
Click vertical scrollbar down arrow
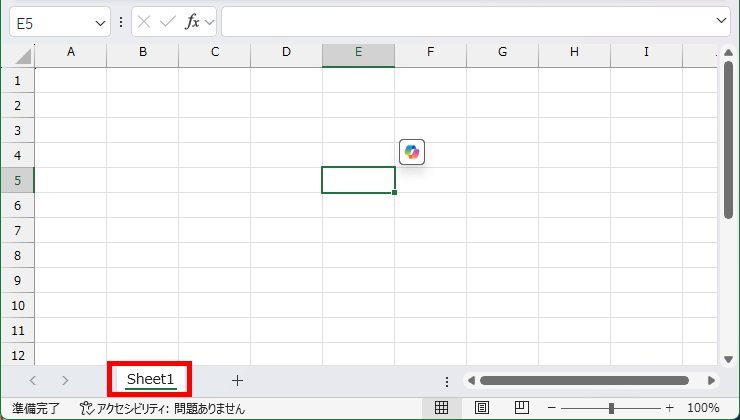728,359
